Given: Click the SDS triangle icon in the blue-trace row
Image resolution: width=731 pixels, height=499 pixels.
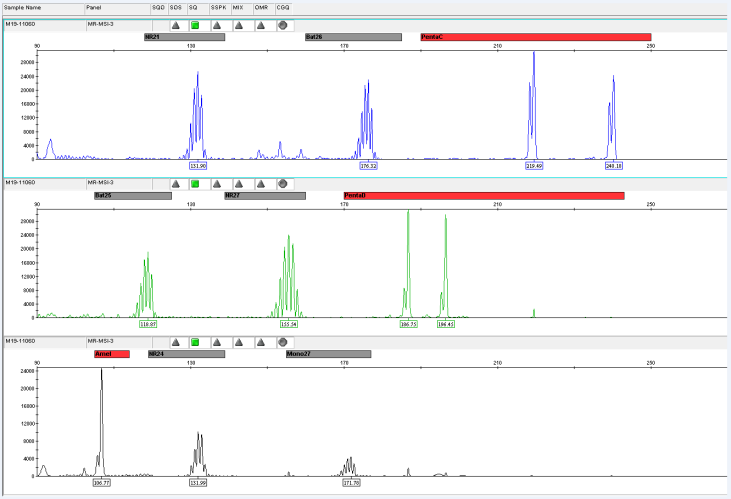Looking at the screenshot, I should (174, 24).
